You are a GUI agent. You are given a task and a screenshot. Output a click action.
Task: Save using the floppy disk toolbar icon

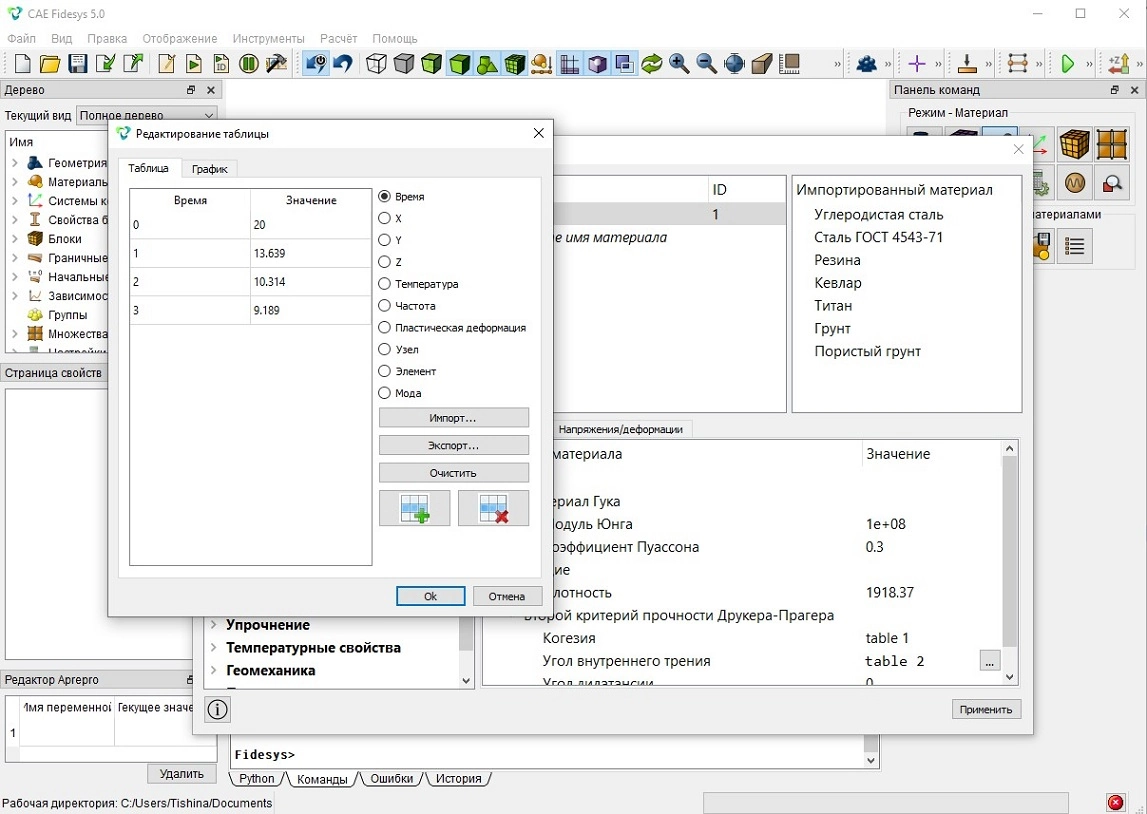78,64
